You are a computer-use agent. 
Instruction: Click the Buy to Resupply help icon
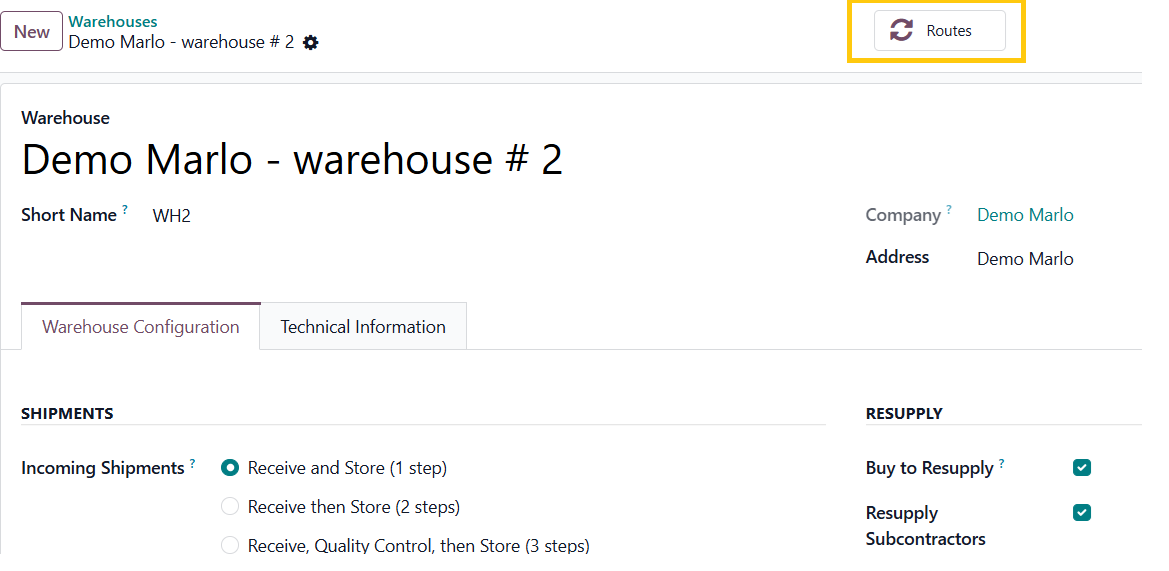(x=1002, y=464)
